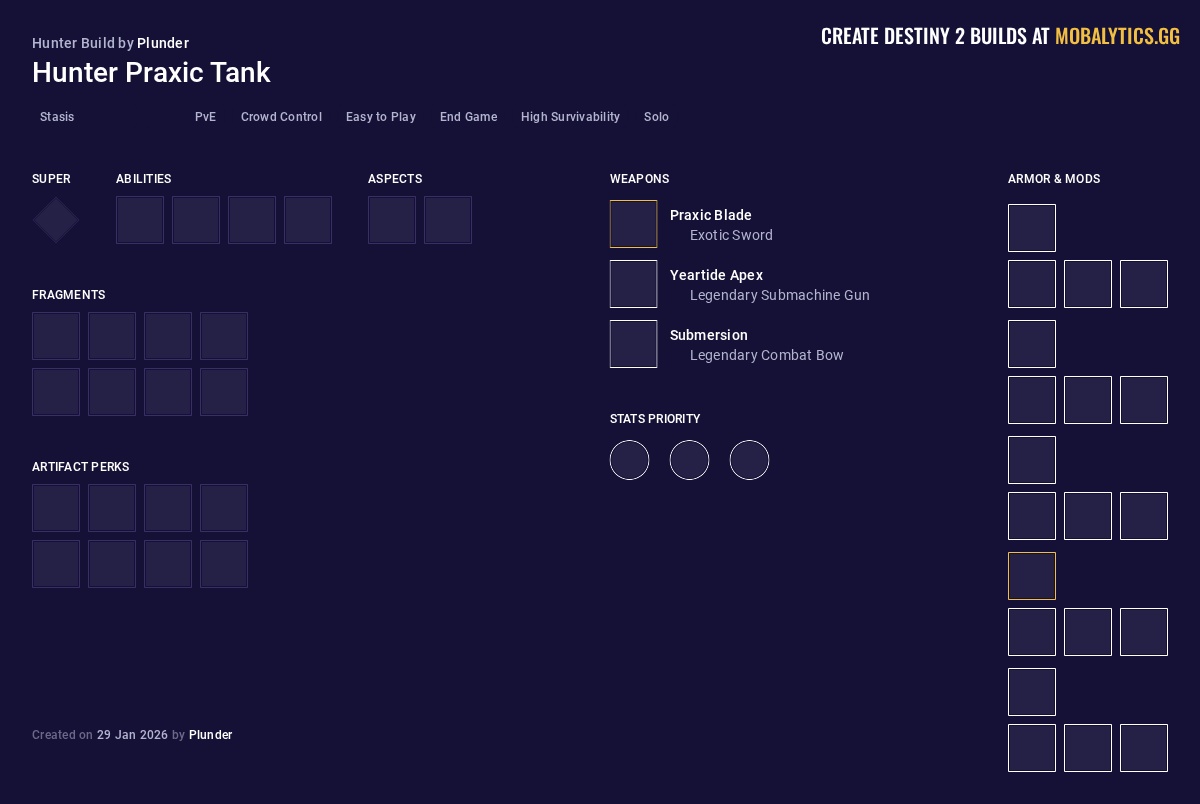Visit the MOBALYTICS.GG link
This screenshot has width=1200, height=804.
(1117, 36)
